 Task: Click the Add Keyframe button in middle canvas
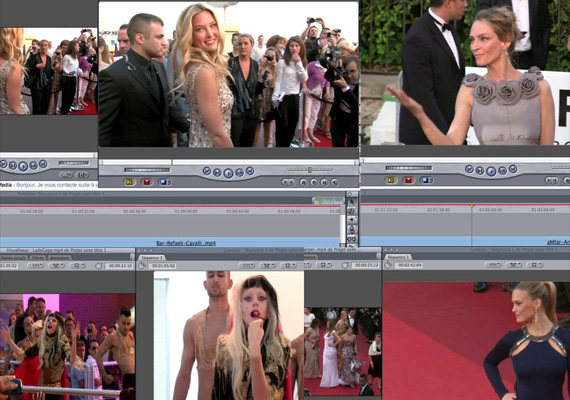tap(313, 182)
